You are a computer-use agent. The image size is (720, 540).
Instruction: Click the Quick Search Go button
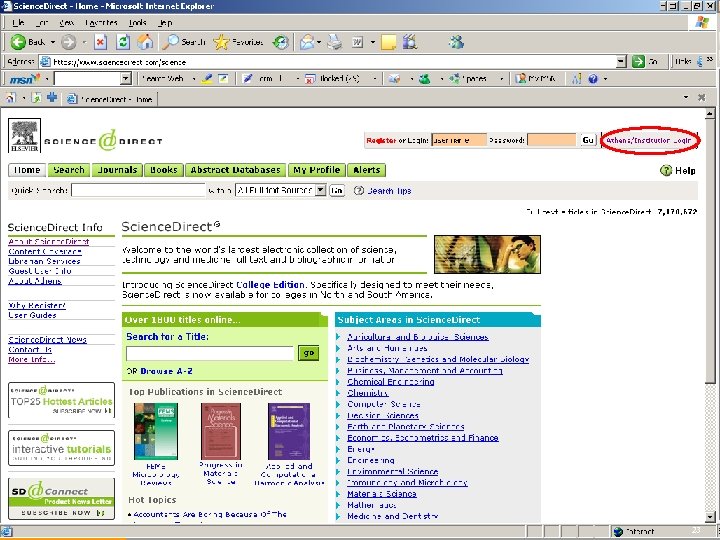click(337, 191)
